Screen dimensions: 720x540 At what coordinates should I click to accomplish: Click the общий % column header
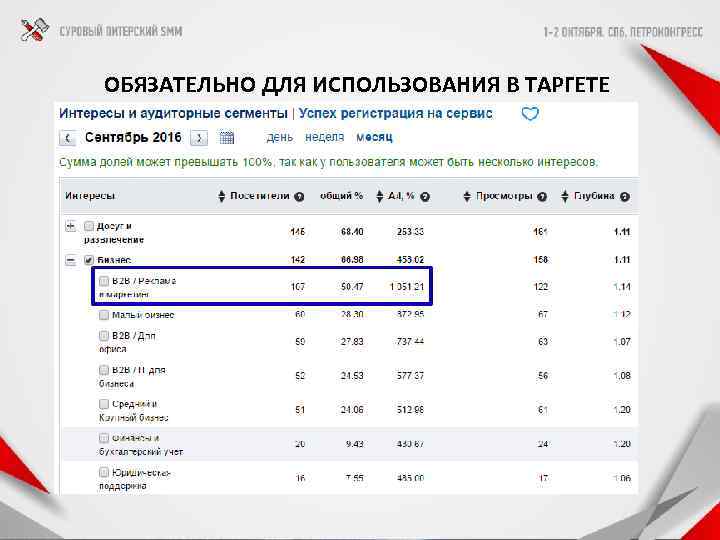342,196
